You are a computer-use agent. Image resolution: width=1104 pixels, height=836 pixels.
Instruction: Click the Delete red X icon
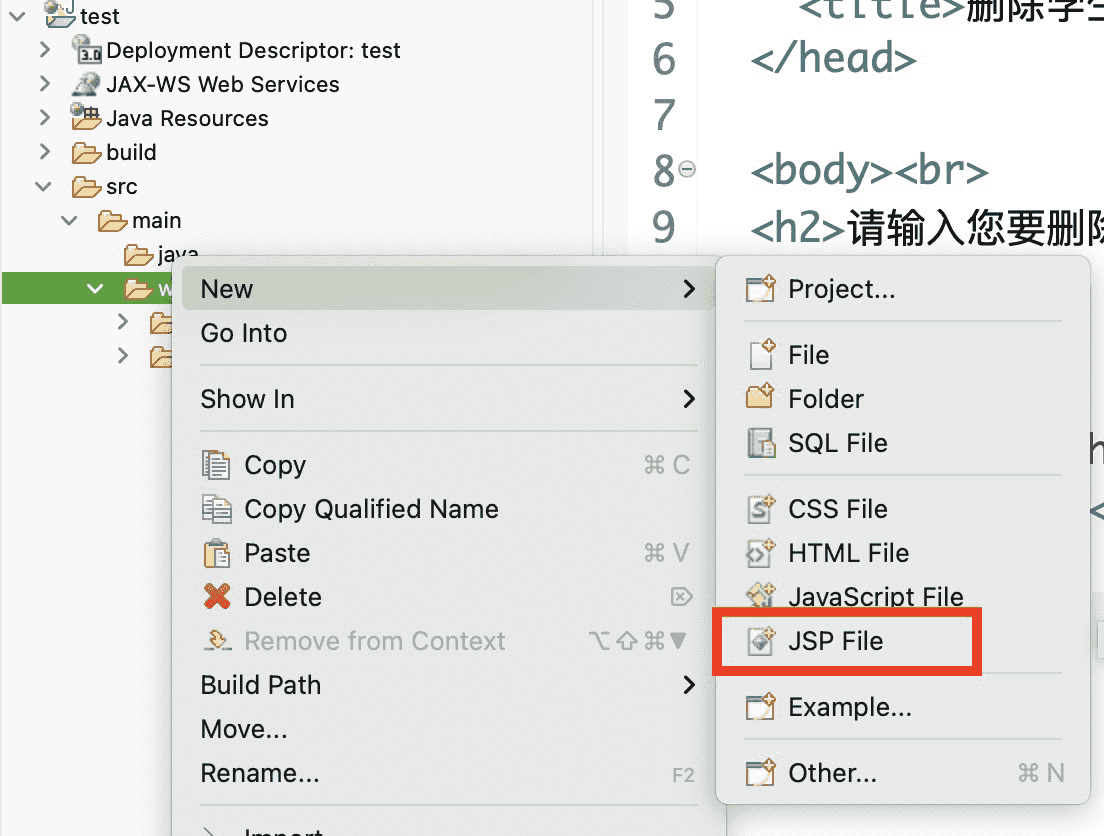tap(217, 597)
